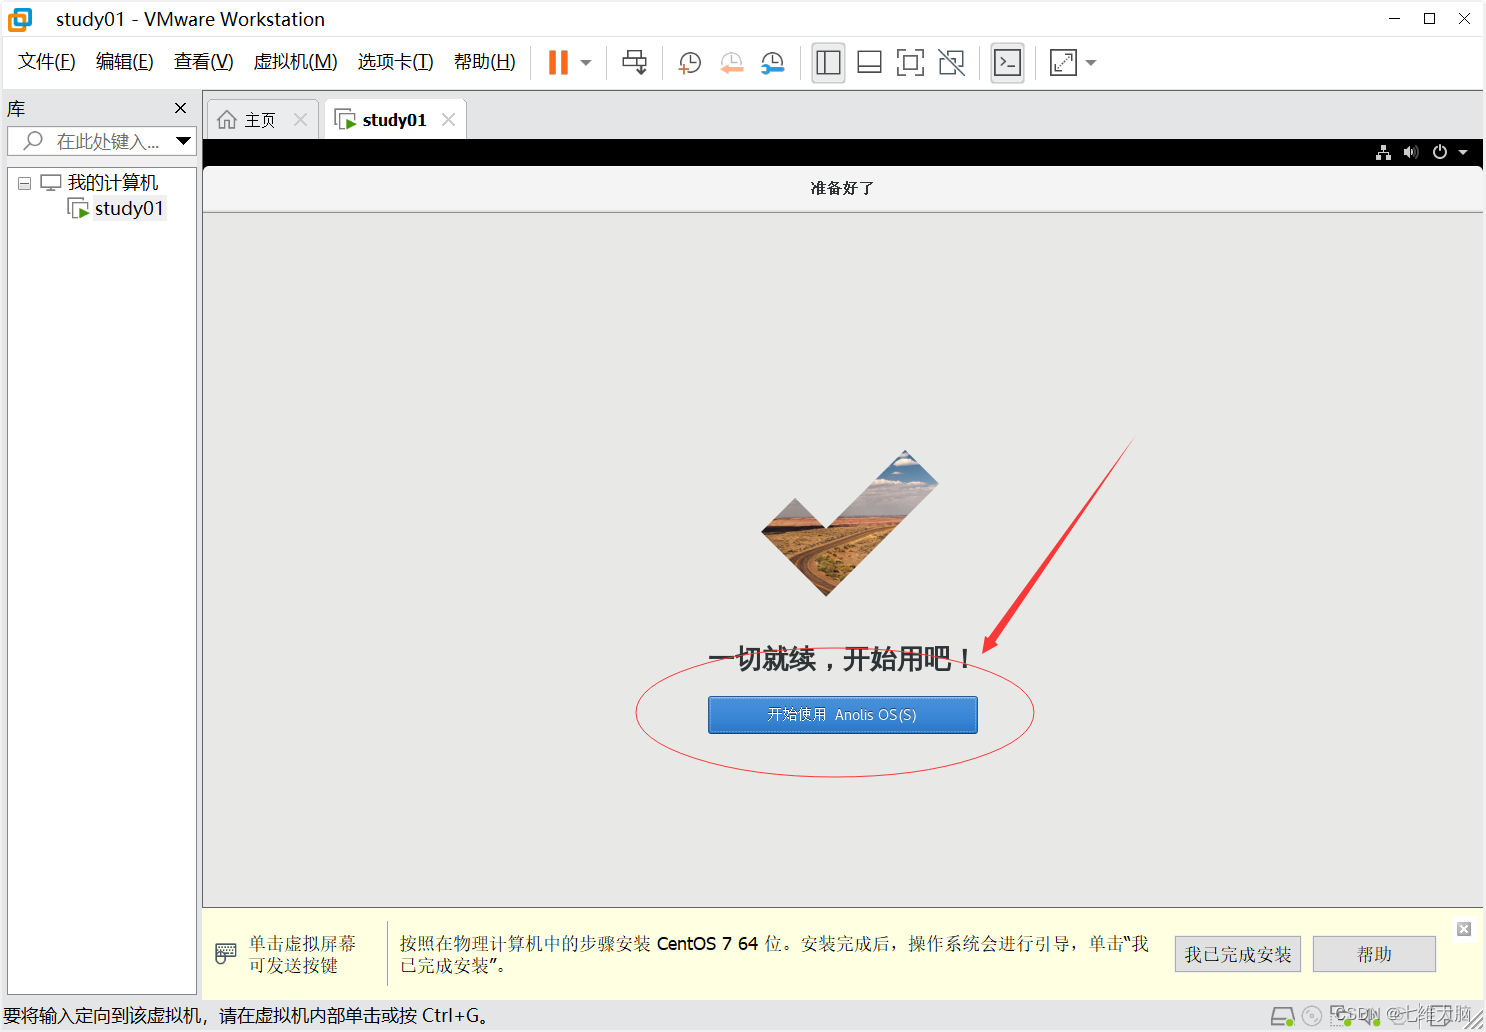Toggle the thumbnail bar view
This screenshot has height=1032, width=1486.
pyautogui.click(x=869, y=63)
